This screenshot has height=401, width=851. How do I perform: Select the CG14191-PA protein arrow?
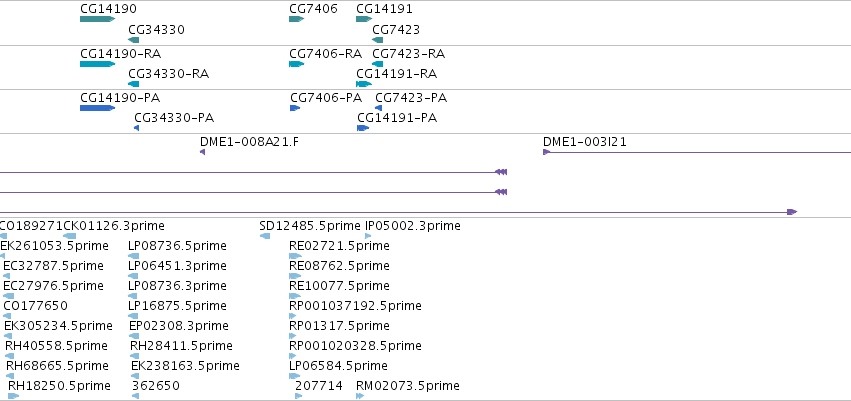[363, 128]
